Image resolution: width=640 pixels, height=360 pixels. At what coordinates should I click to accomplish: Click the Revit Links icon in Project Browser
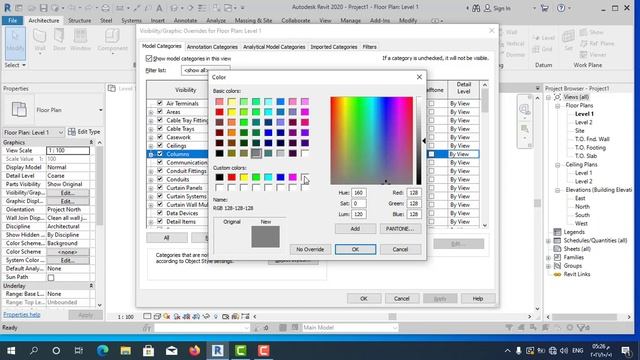(557, 274)
